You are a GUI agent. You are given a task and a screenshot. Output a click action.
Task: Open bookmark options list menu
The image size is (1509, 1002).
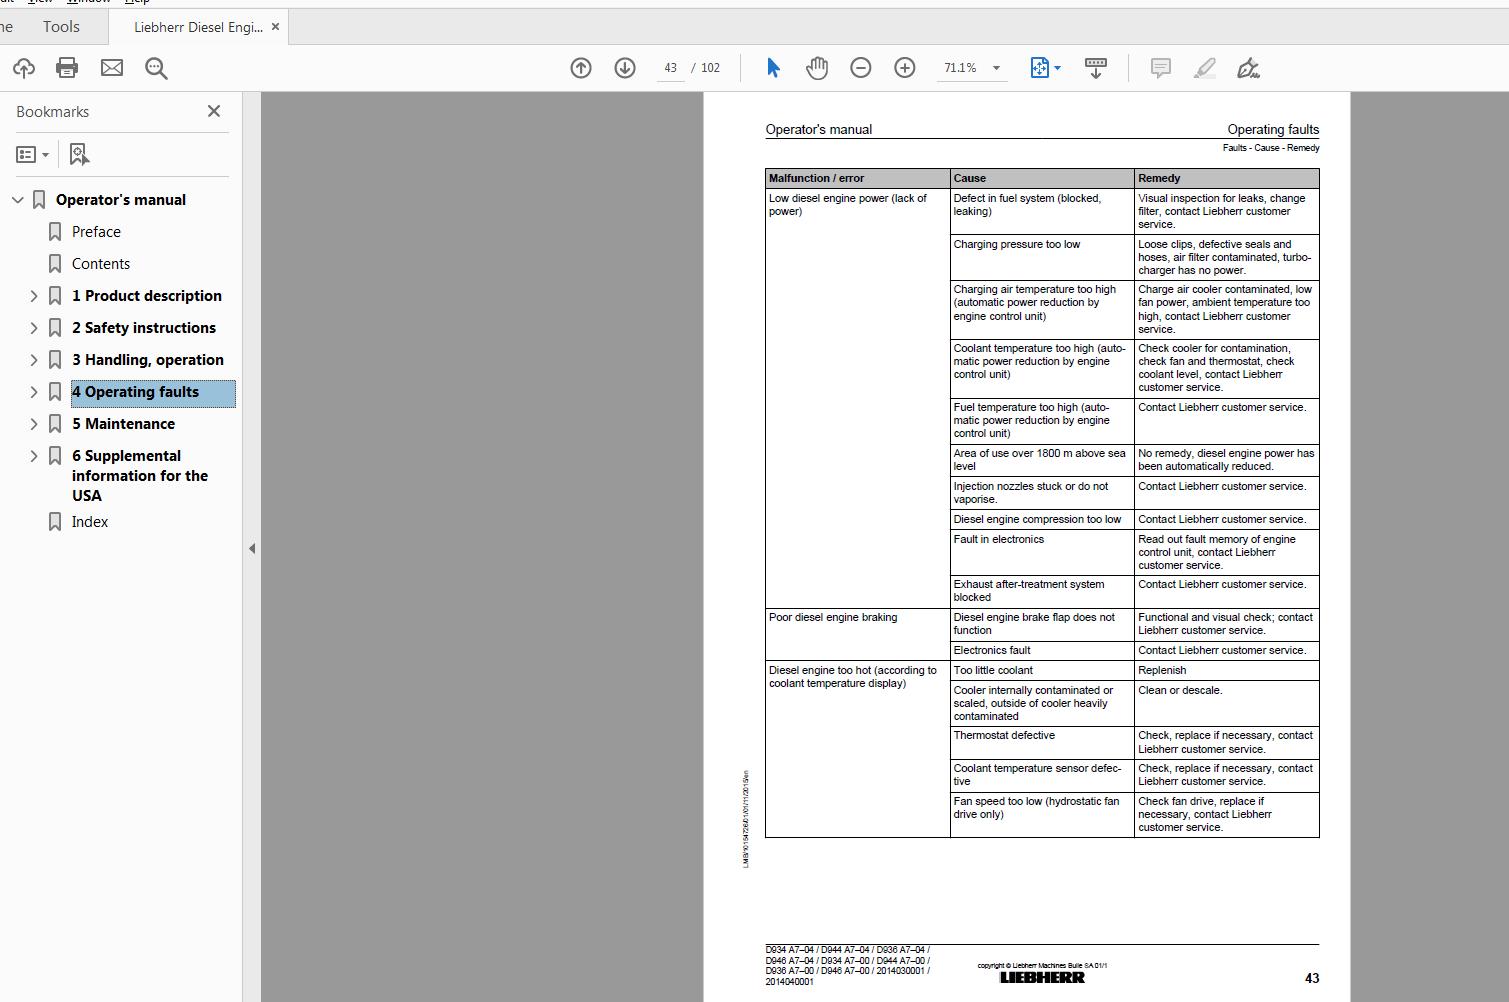click(x=32, y=154)
